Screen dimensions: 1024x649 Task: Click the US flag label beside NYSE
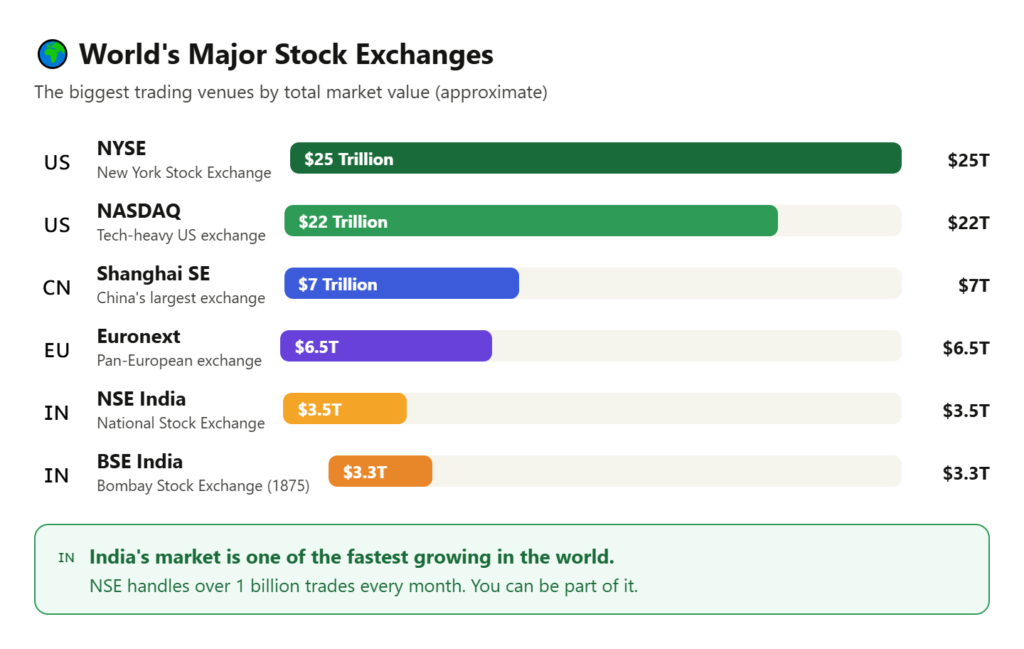pos(57,162)
